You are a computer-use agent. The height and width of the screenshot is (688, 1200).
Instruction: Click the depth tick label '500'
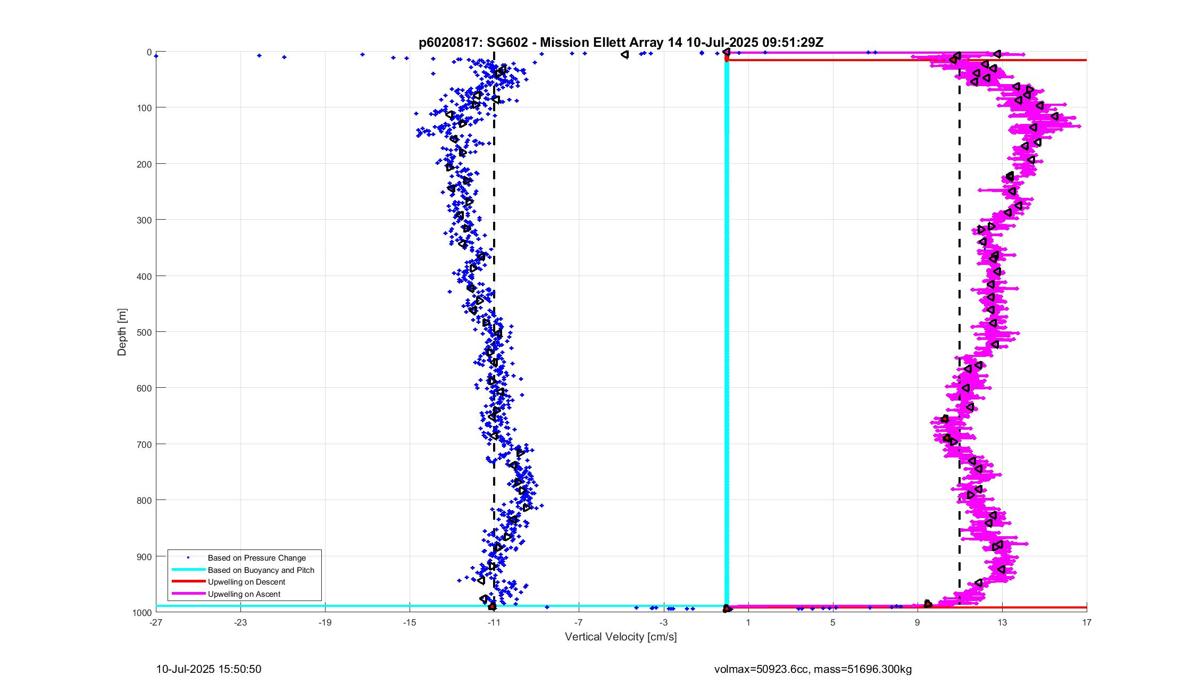[x=143, y=332]
